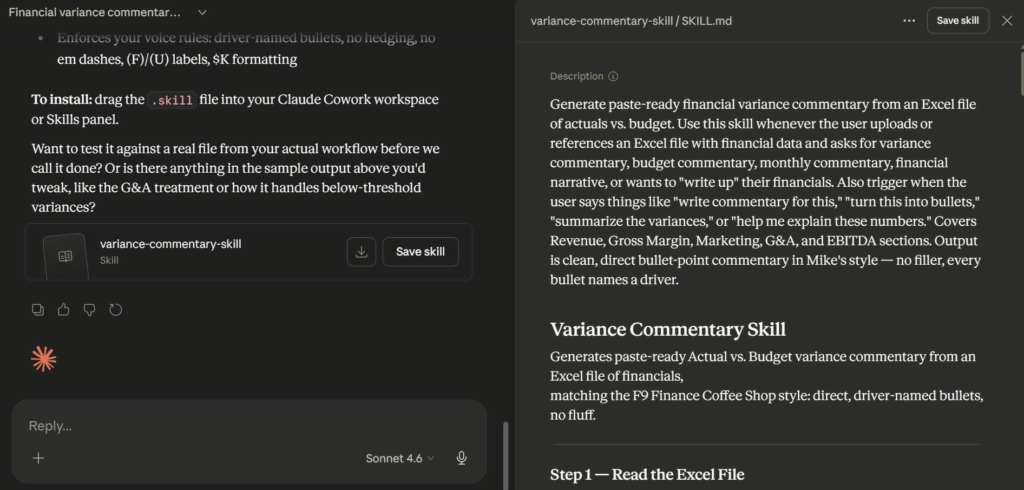Click the 'To install:' bold text
The width and height of the screenshot is (1024, 490).
click(61, 100)
